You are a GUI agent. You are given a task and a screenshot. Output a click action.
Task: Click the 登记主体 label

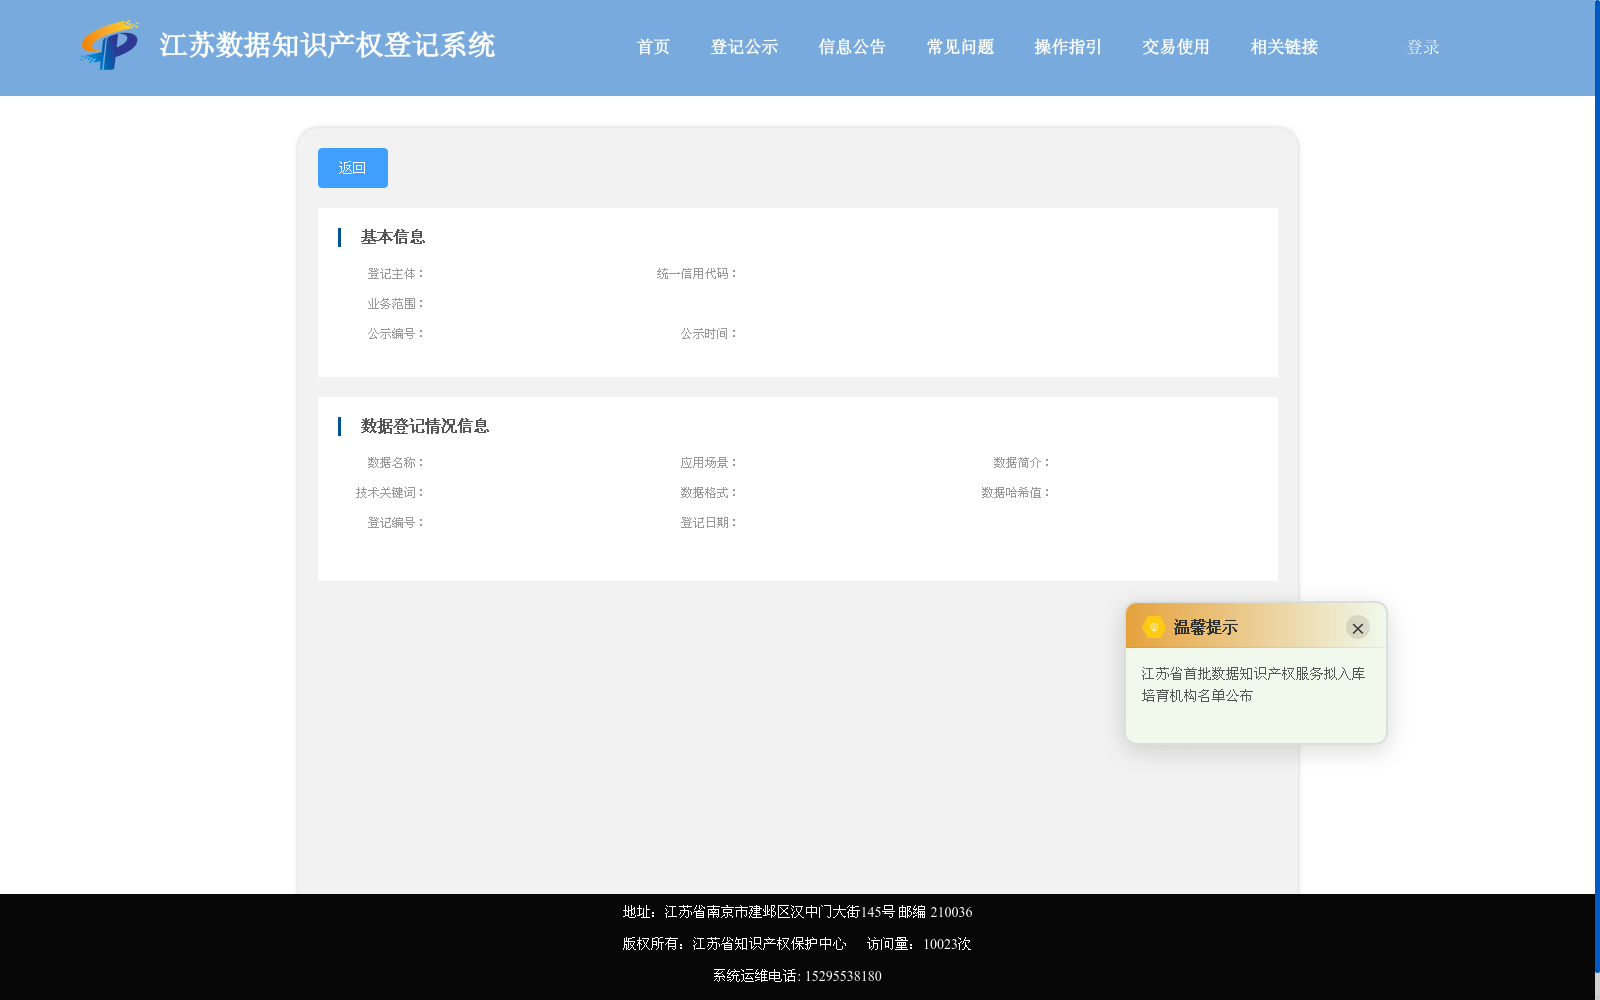(x=396, y=274)
